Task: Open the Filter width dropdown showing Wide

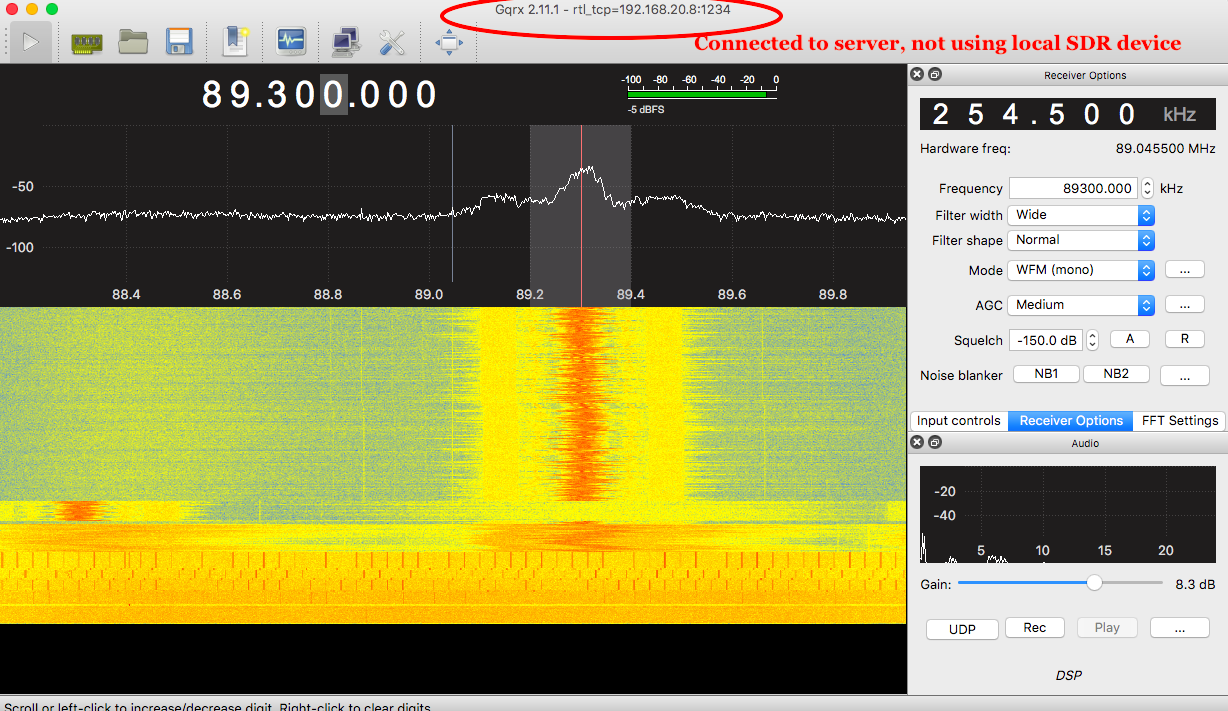Action: 1081,215
